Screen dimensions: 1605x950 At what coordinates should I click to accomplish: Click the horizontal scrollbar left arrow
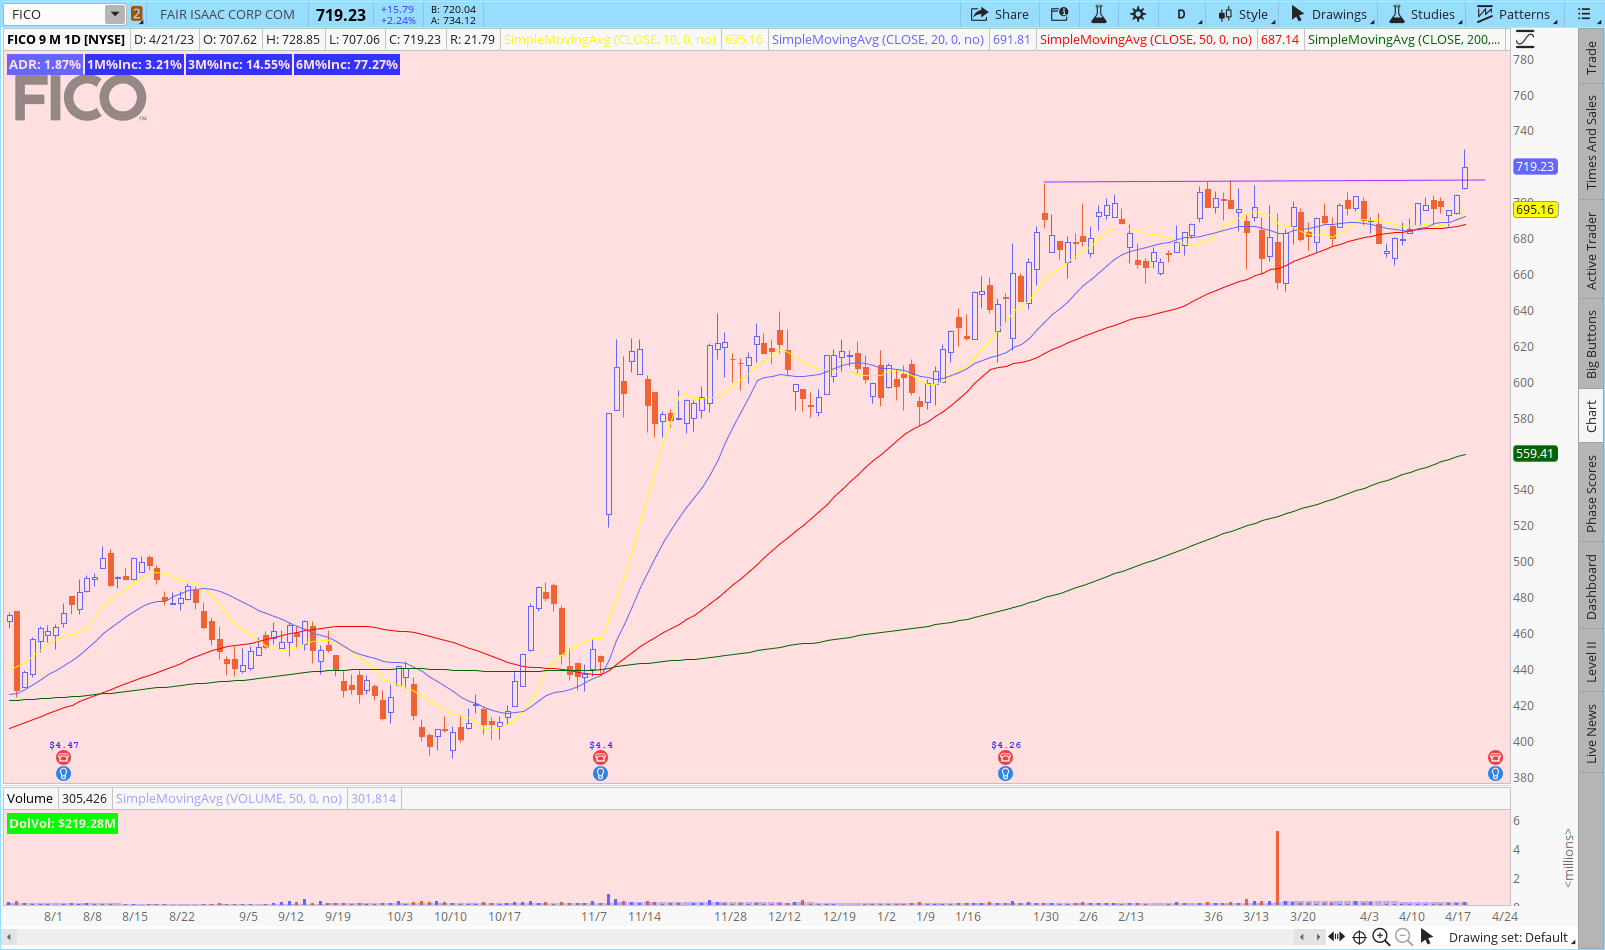click(x=10, y=937)
